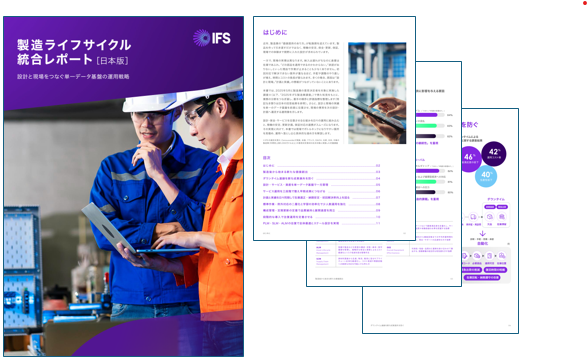Click the 40% light blue statistic circle
The image size is (588, 361).
click(486, 176)
